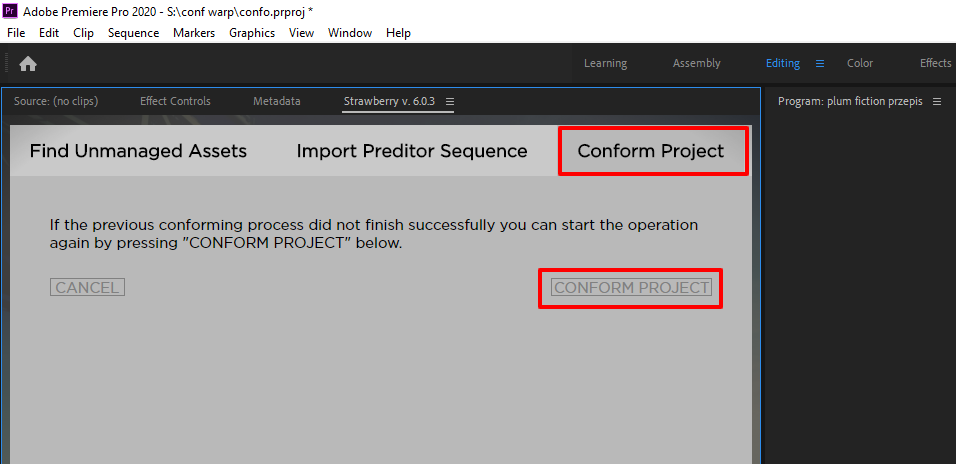Click the Home icon
The image size is (956, 464).
(28, 64)
